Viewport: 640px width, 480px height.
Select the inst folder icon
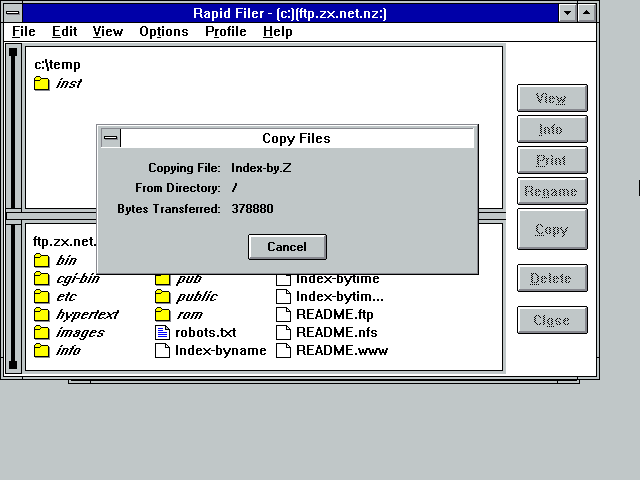pyautogui.click(x=42, y=83)
